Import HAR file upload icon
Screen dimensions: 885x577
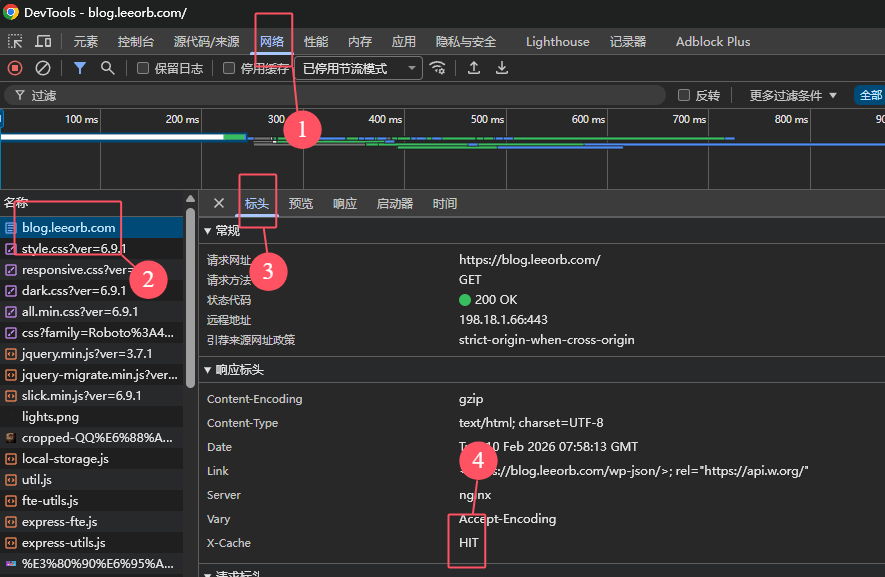point(474,68)
